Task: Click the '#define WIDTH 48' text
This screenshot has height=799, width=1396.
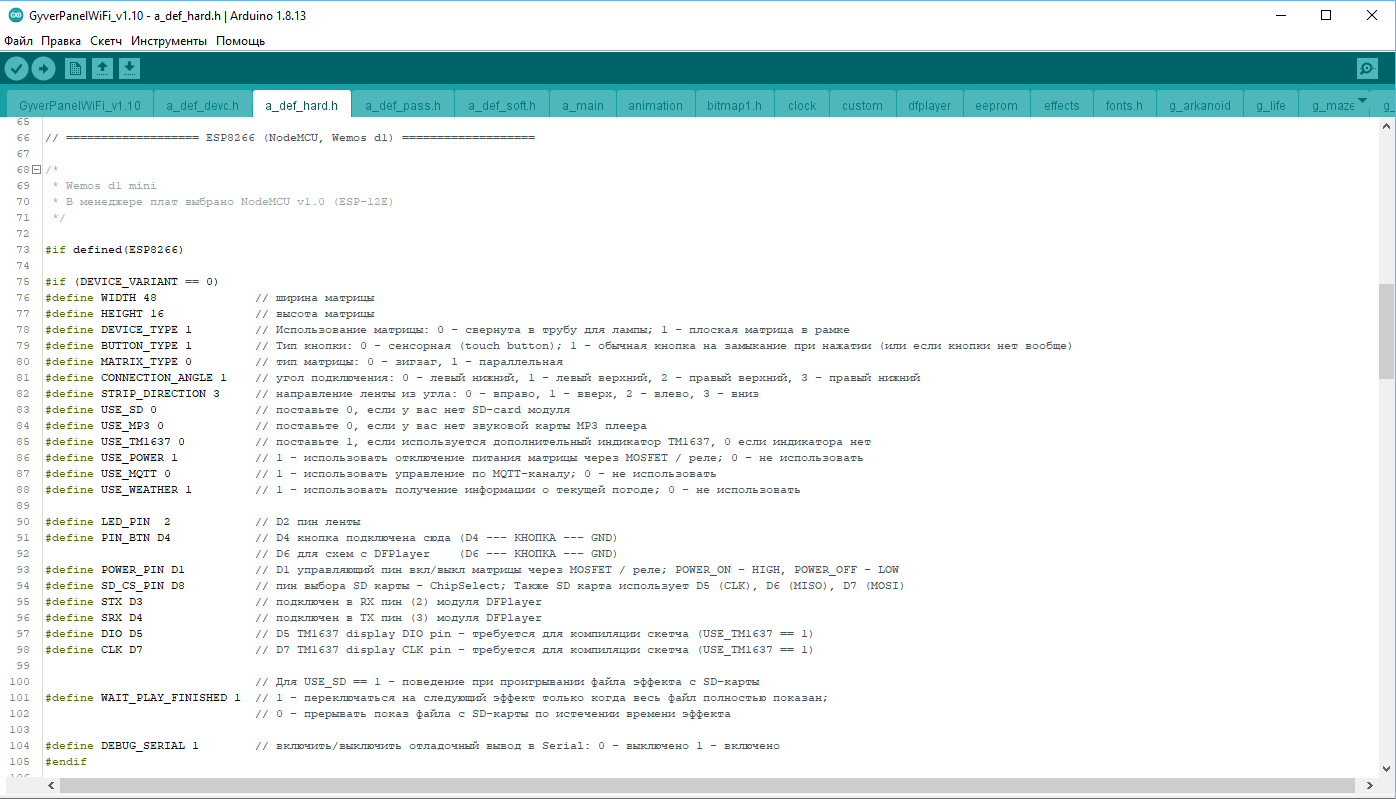Action: click(101, 298)
